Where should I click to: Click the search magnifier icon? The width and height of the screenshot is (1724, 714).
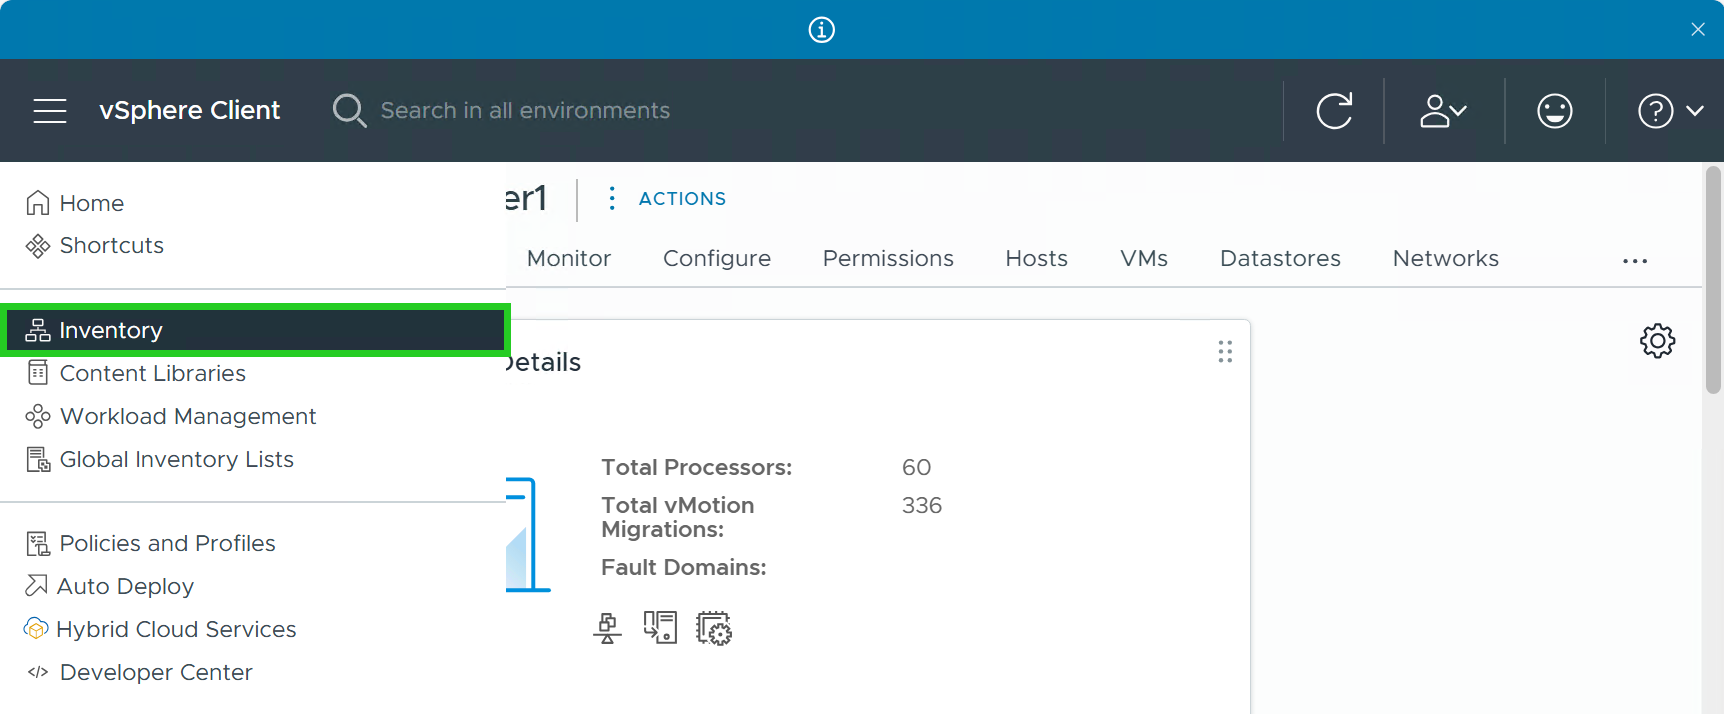click(x=349, y=111)
